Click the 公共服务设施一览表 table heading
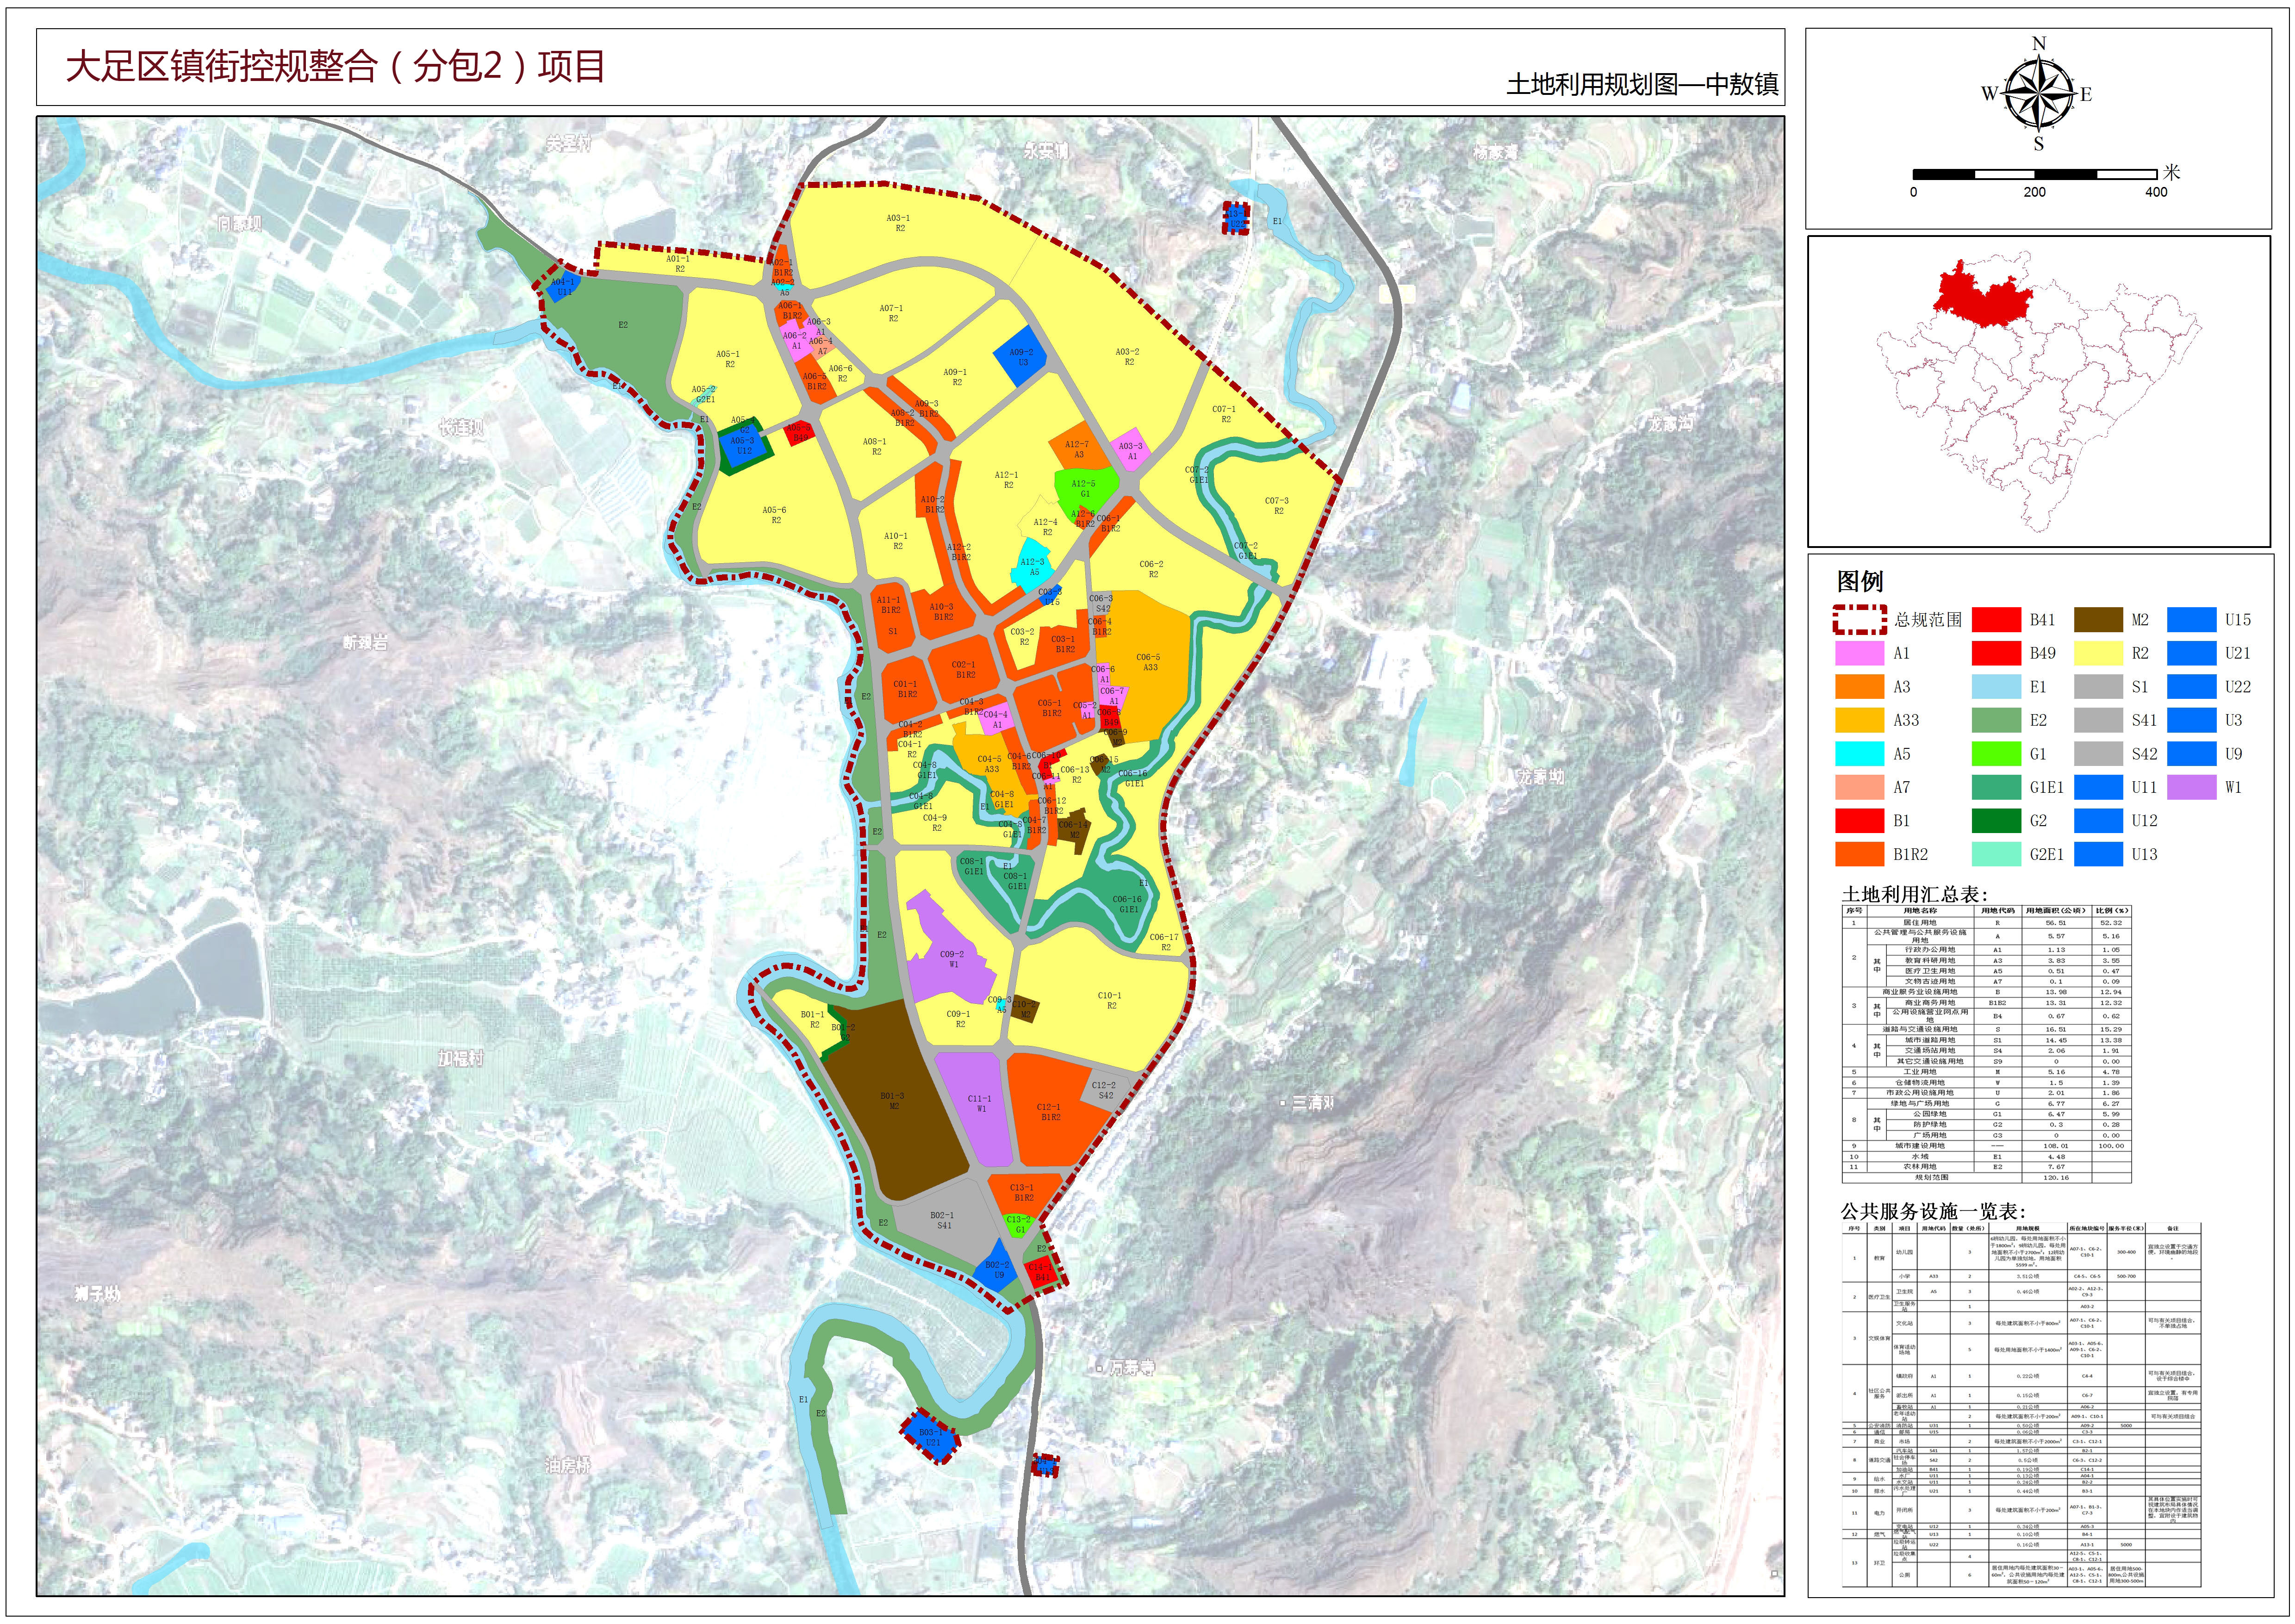 1932,1211
